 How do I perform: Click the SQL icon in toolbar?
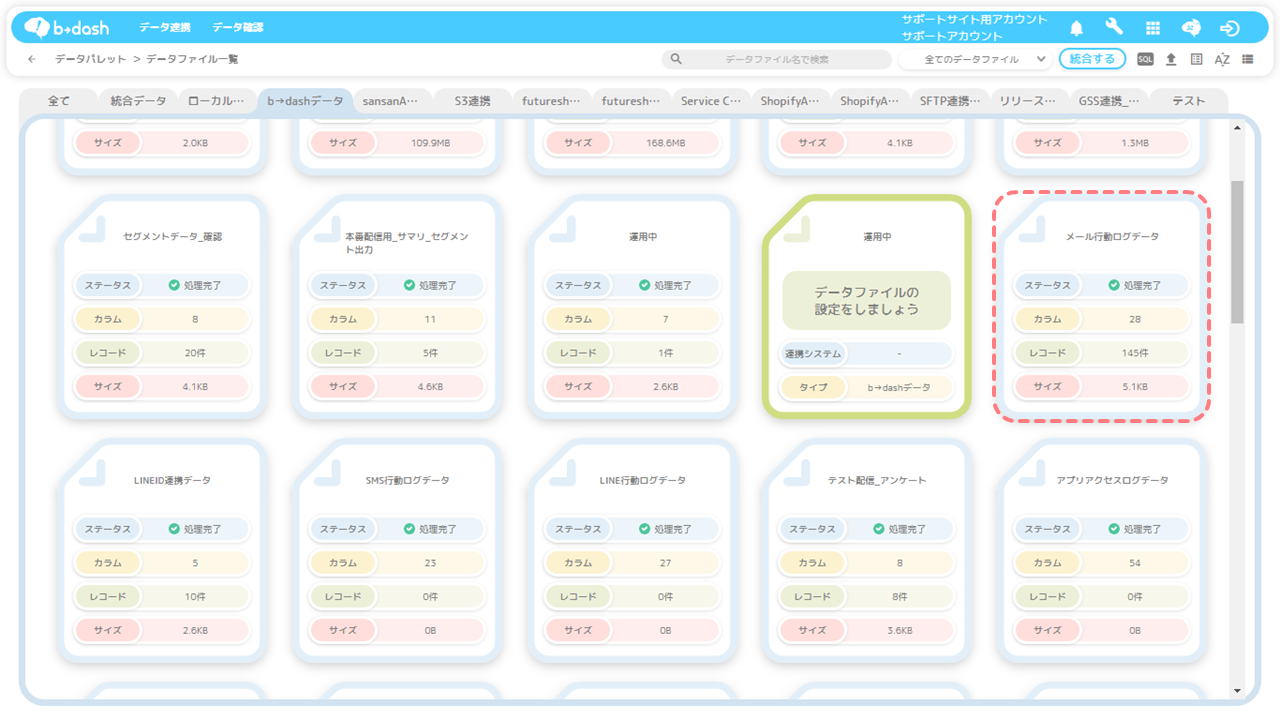(1145, 59)
